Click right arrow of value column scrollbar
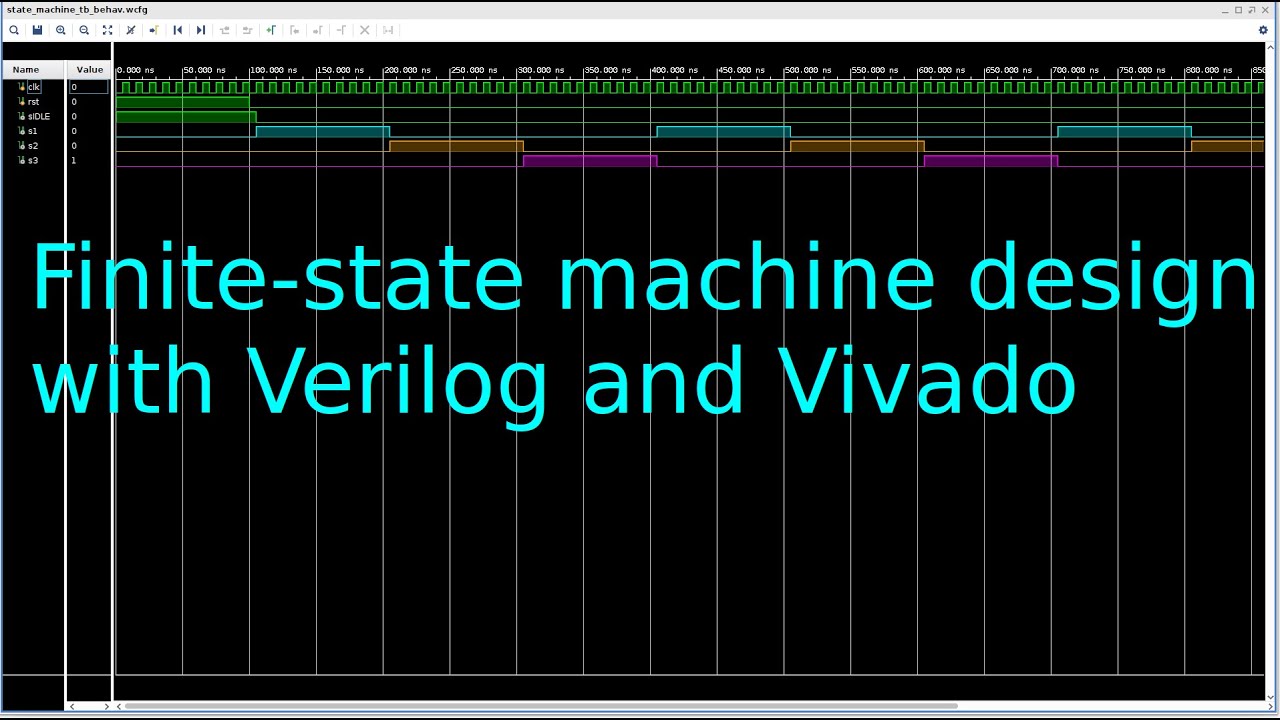The width and height of the screenshot is (1280, 720). tap(106, 706)
